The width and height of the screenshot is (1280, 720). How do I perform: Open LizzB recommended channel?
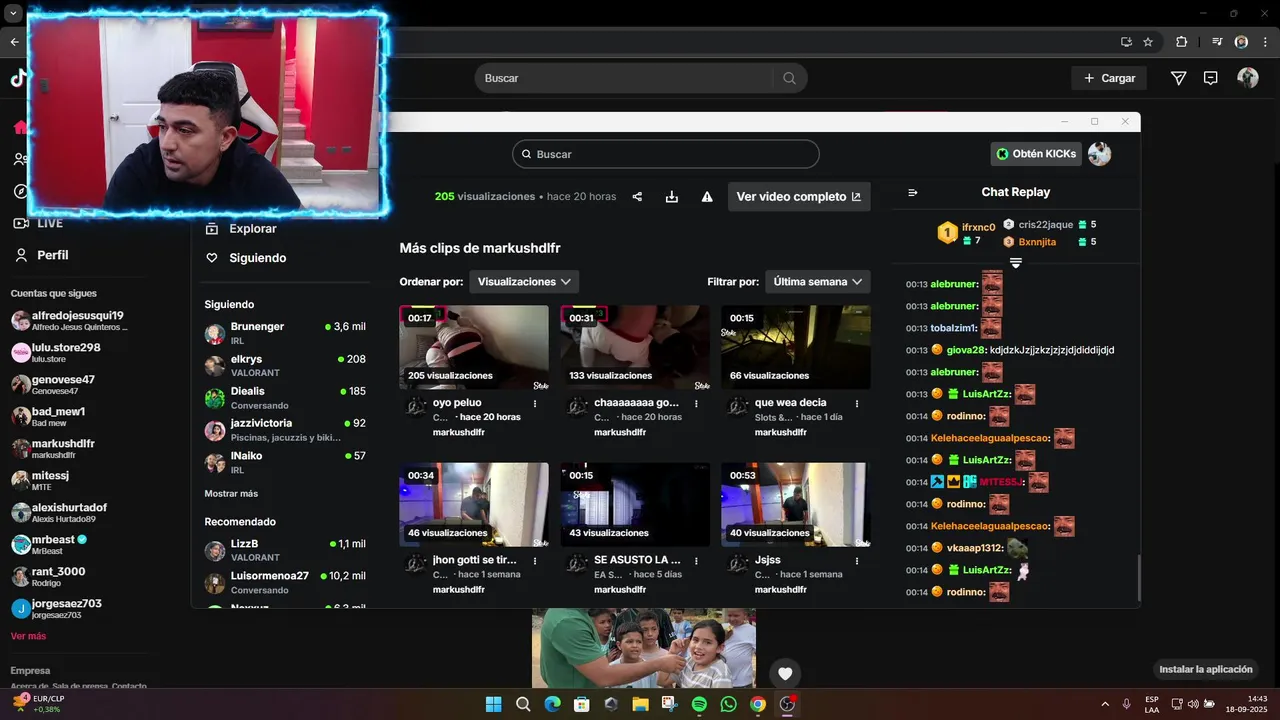click(x=285, y=550)
